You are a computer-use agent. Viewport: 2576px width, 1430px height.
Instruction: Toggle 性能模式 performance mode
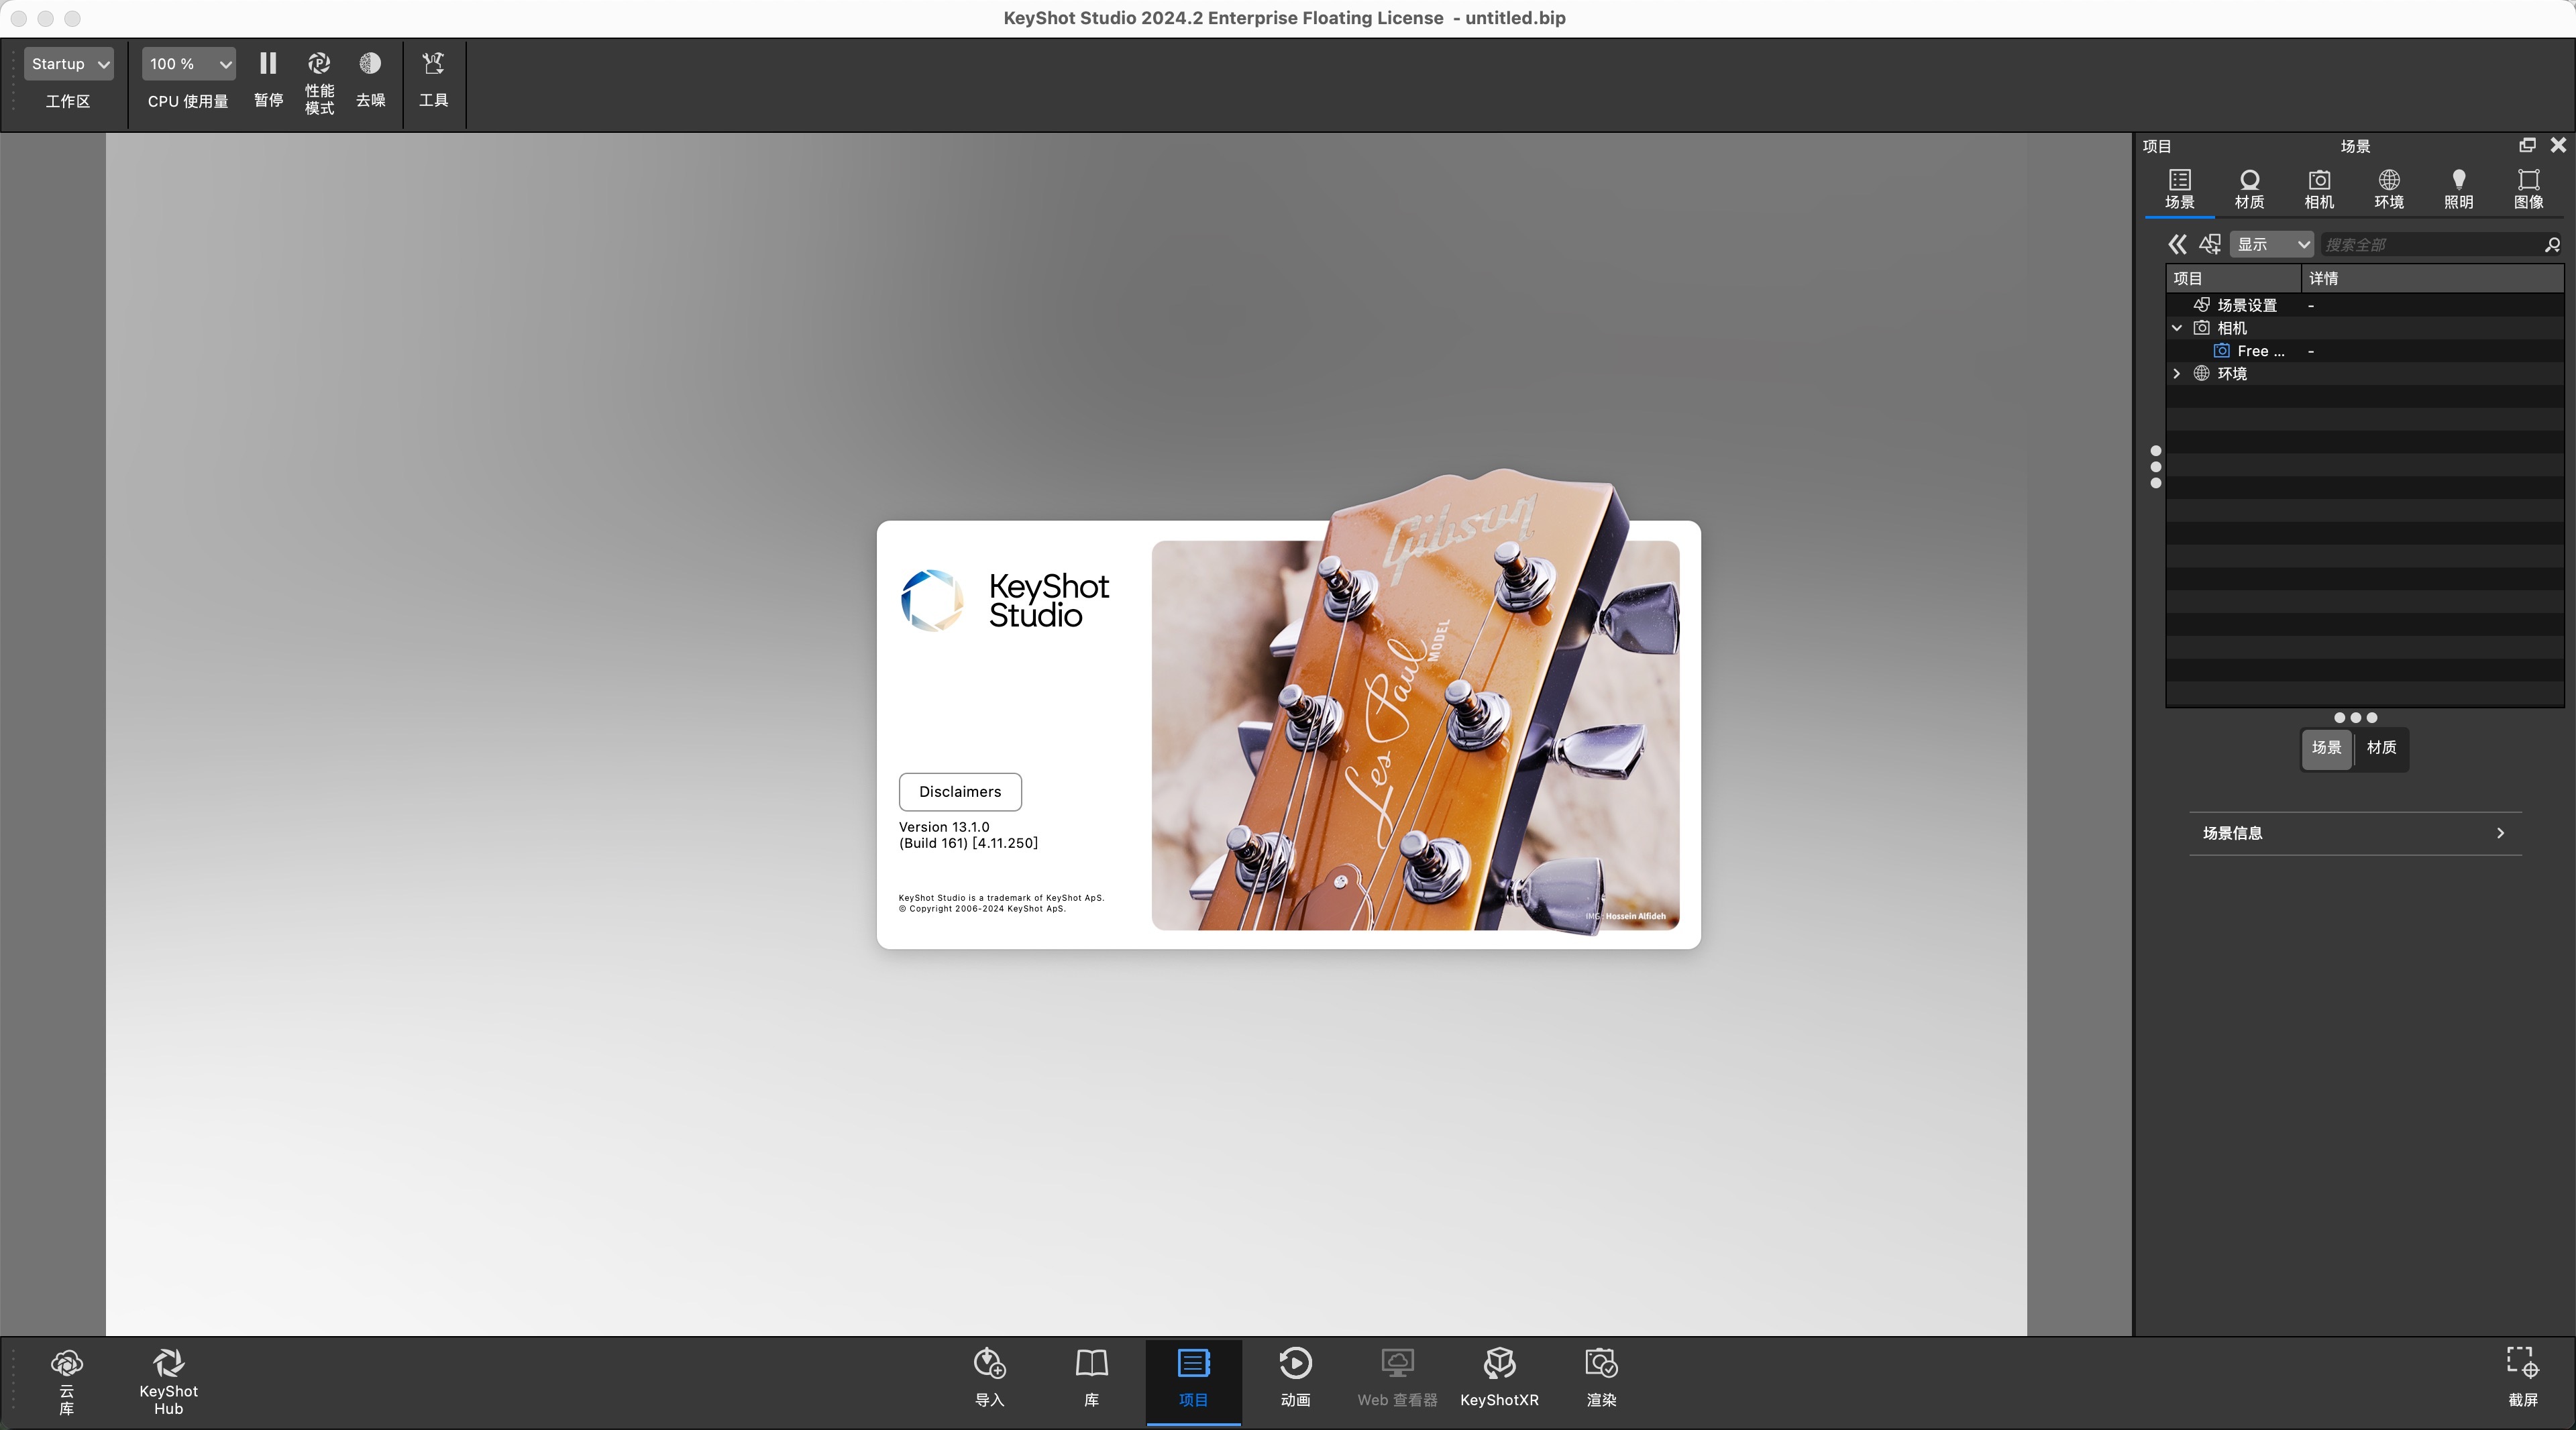coord(319,84)
